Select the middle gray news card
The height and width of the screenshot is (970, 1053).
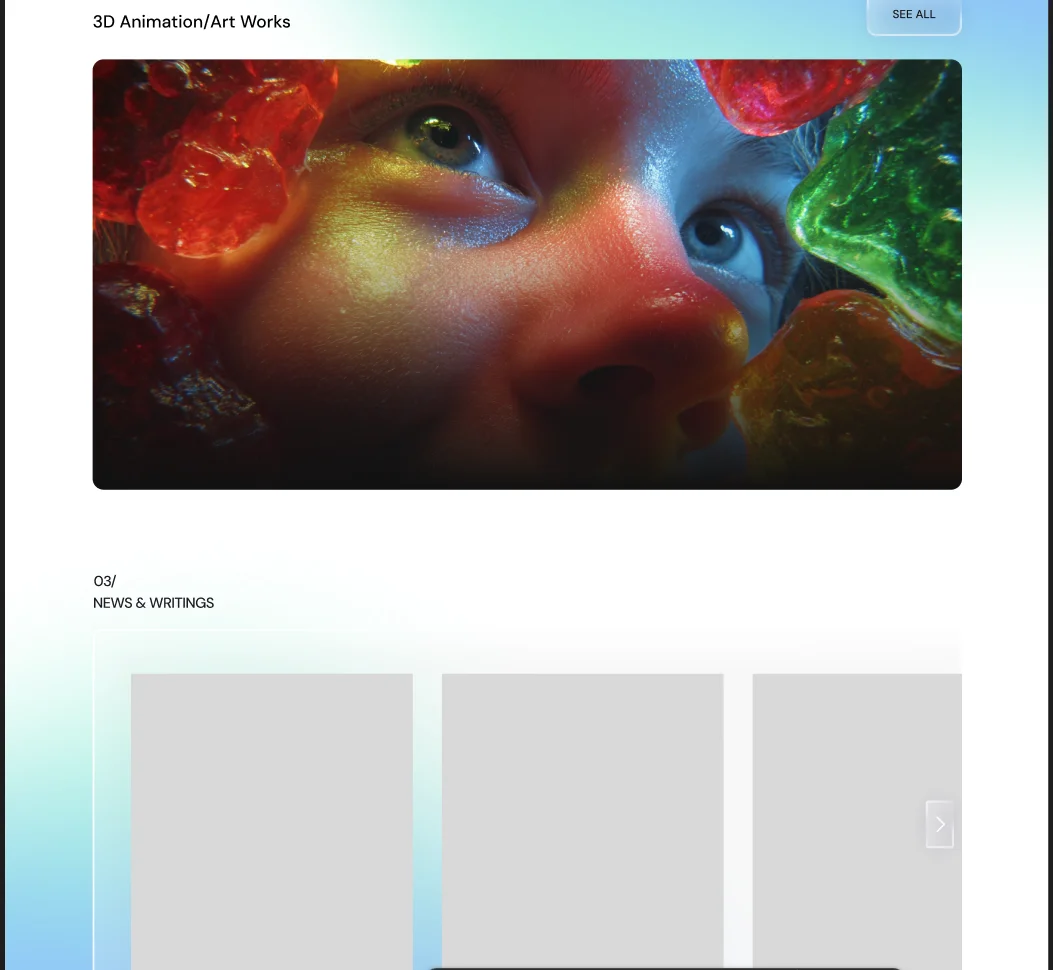click(x=582, y=822)
